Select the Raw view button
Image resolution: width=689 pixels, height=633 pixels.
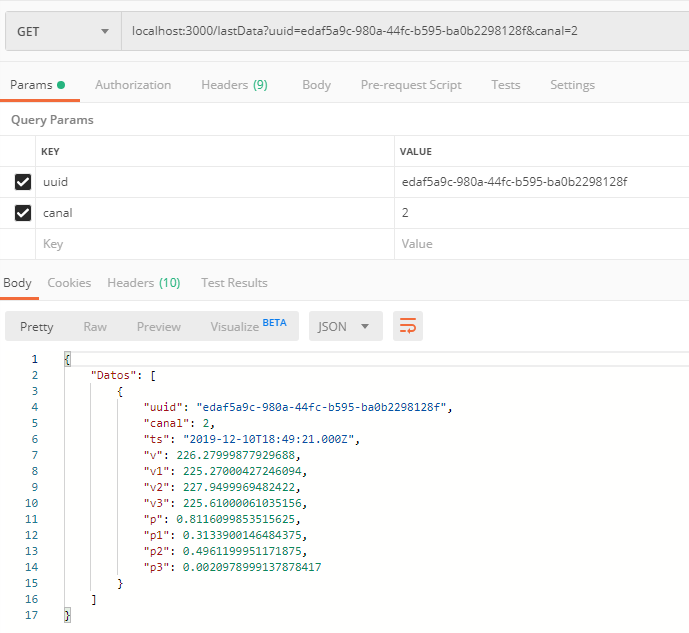[95, 327]
